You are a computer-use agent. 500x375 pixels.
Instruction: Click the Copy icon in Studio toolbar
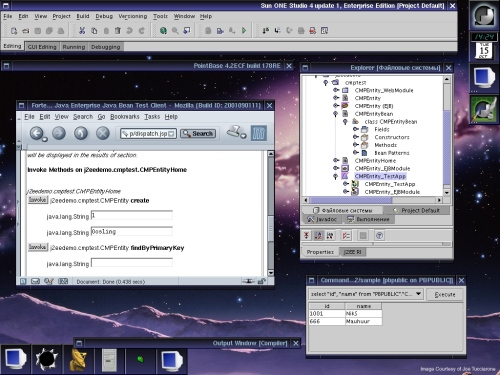94,31
